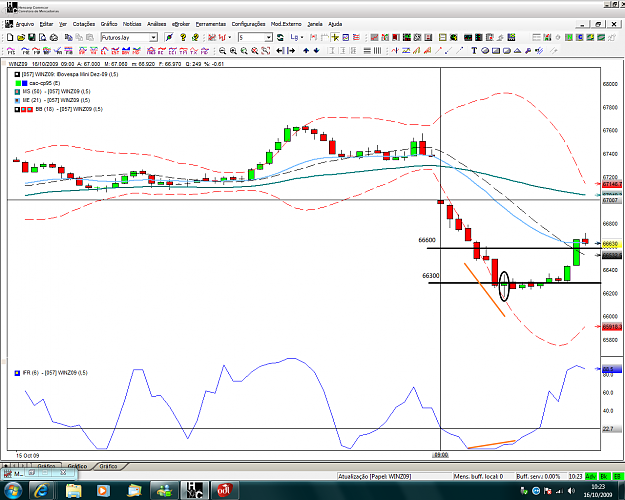This screenshot has width=625, height=500.
Task: Open the Arquivo menu
Action: 25,24
